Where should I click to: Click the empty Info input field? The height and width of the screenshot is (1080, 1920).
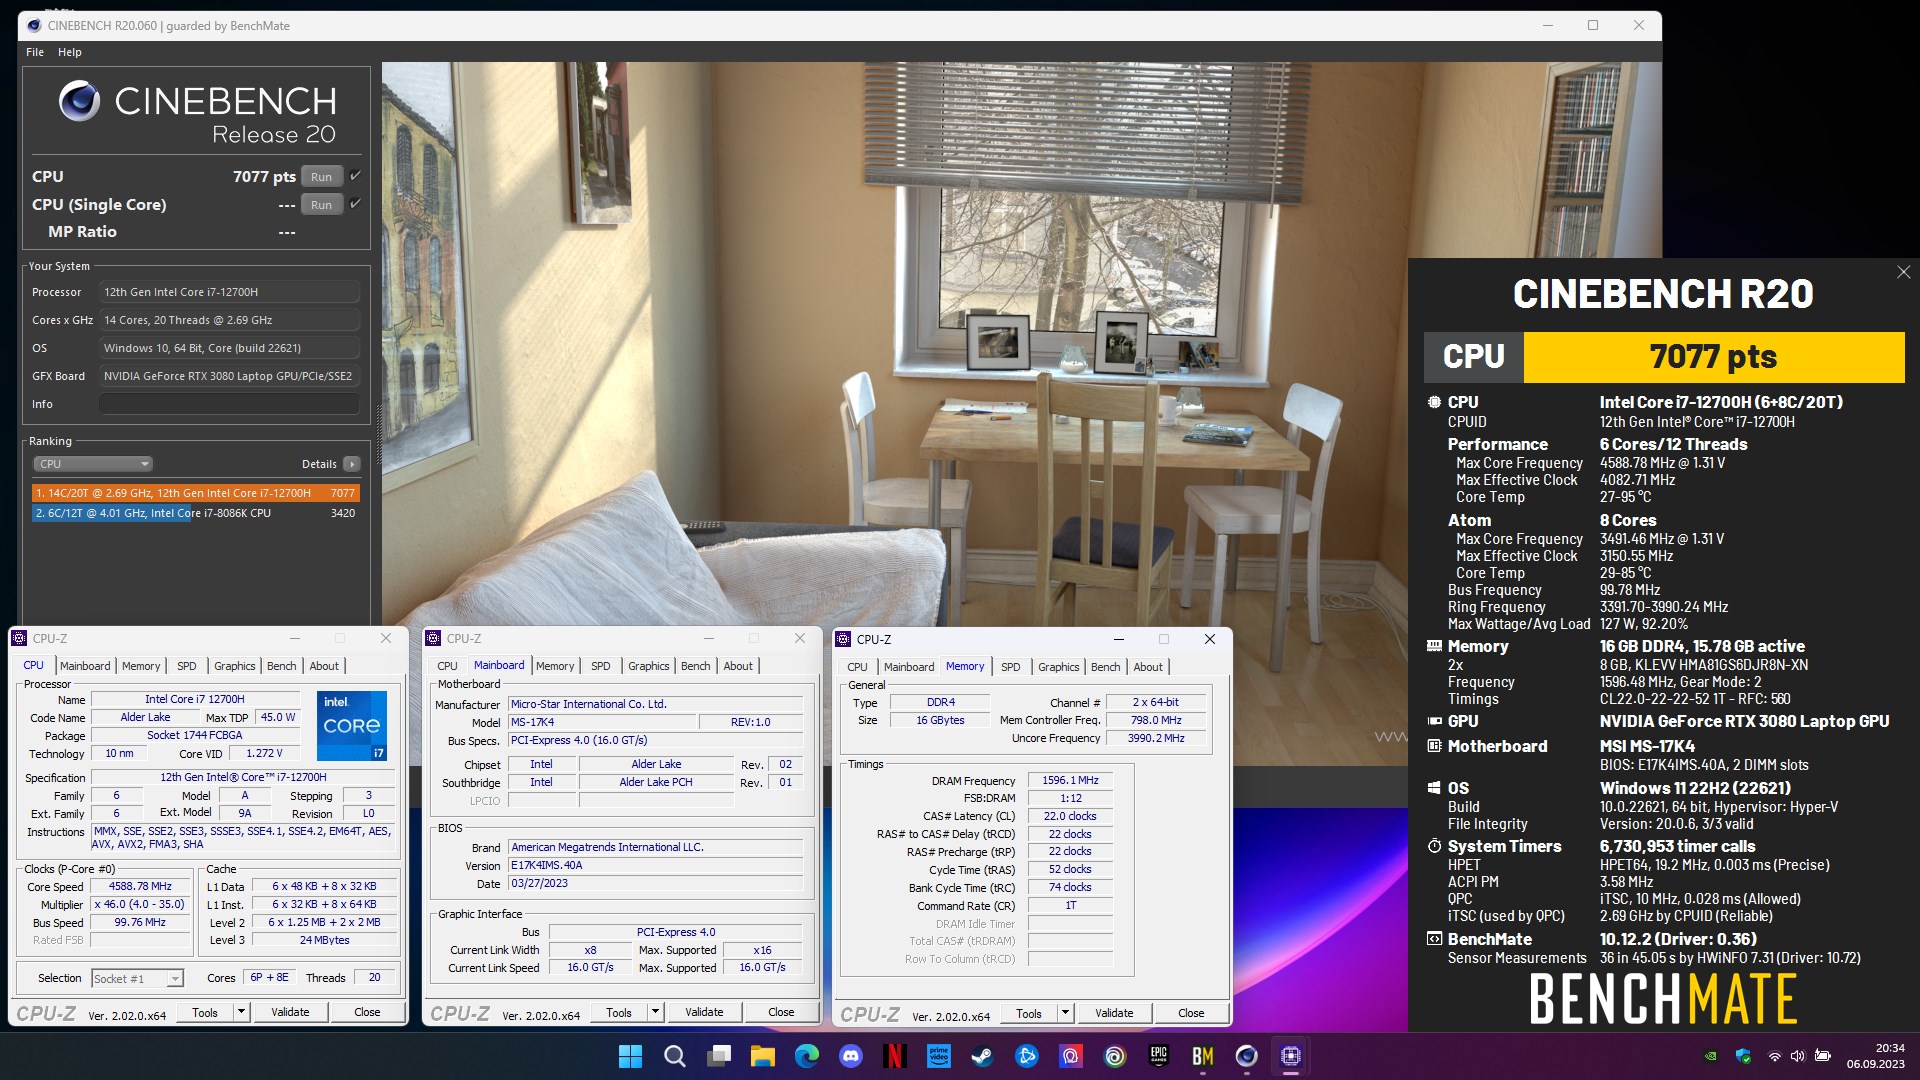(x=229, y=404)
